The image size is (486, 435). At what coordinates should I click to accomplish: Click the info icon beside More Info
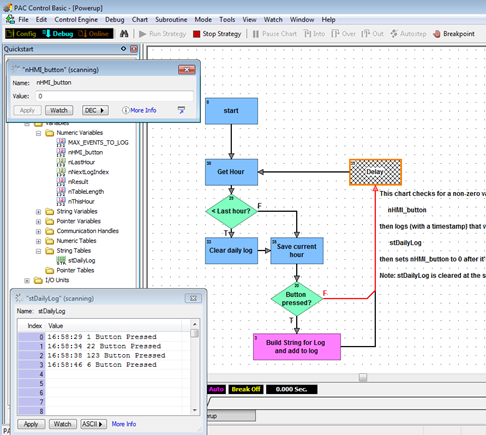(x=125, y=110)
